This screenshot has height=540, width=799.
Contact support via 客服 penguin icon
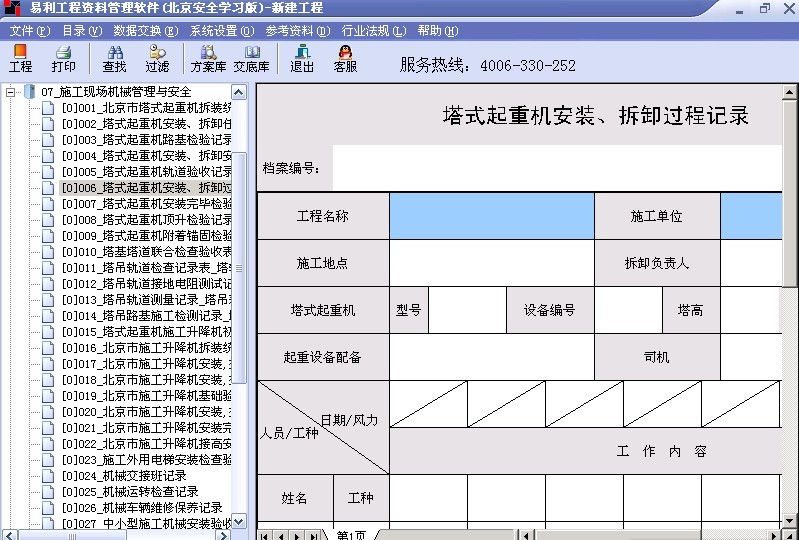pyautogui.click(x=345, y=58)
